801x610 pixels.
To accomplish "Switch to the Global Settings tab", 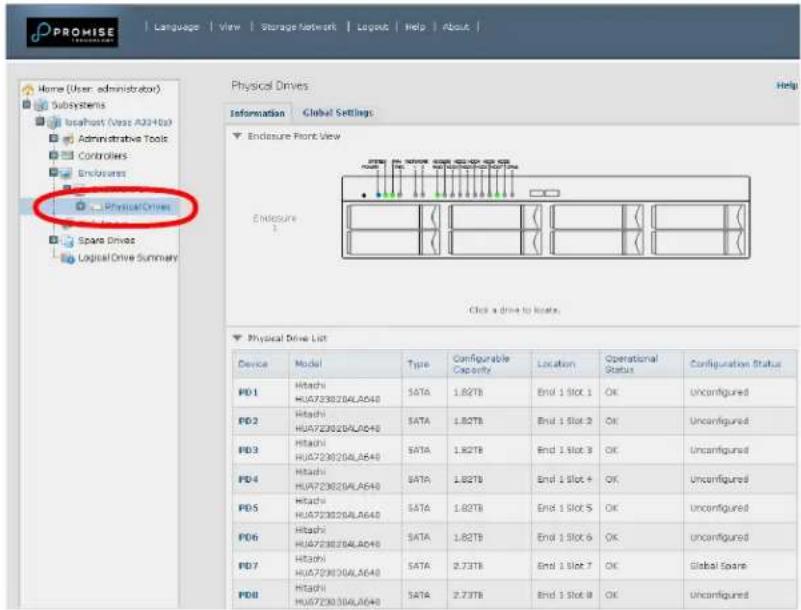I will tap(338, 112).
